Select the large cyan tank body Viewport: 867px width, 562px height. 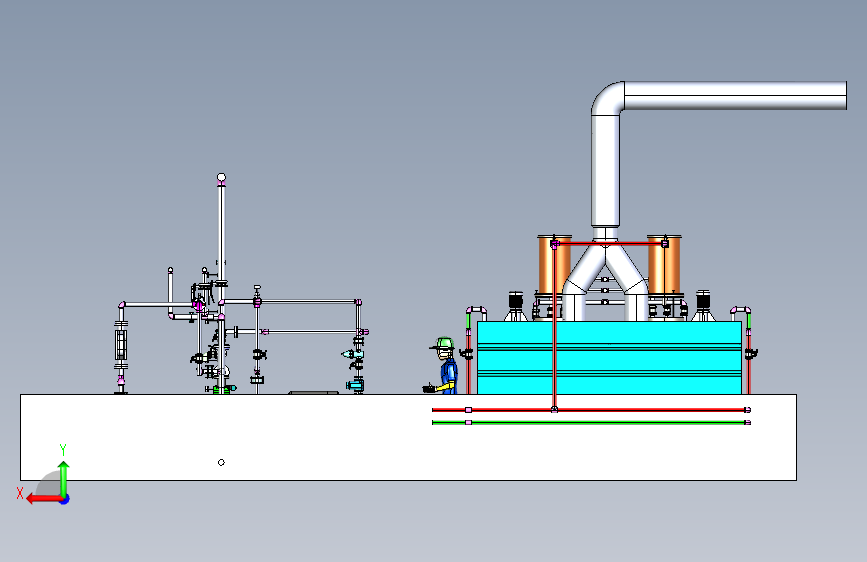coord(609,358)
